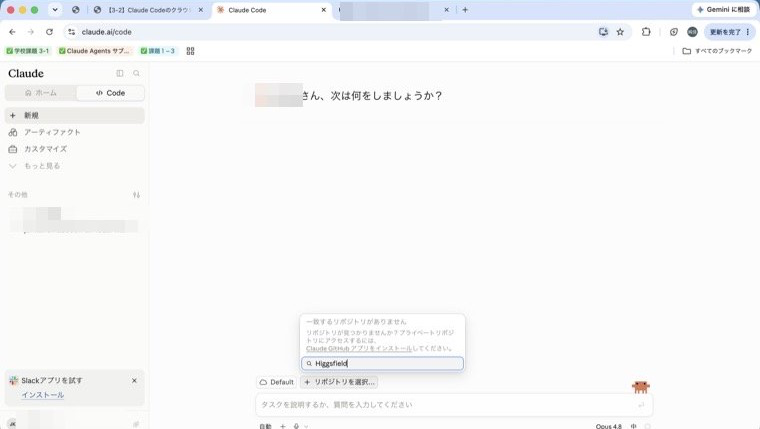Click the インストール link for Slack
760x429 pixels.
43,395
